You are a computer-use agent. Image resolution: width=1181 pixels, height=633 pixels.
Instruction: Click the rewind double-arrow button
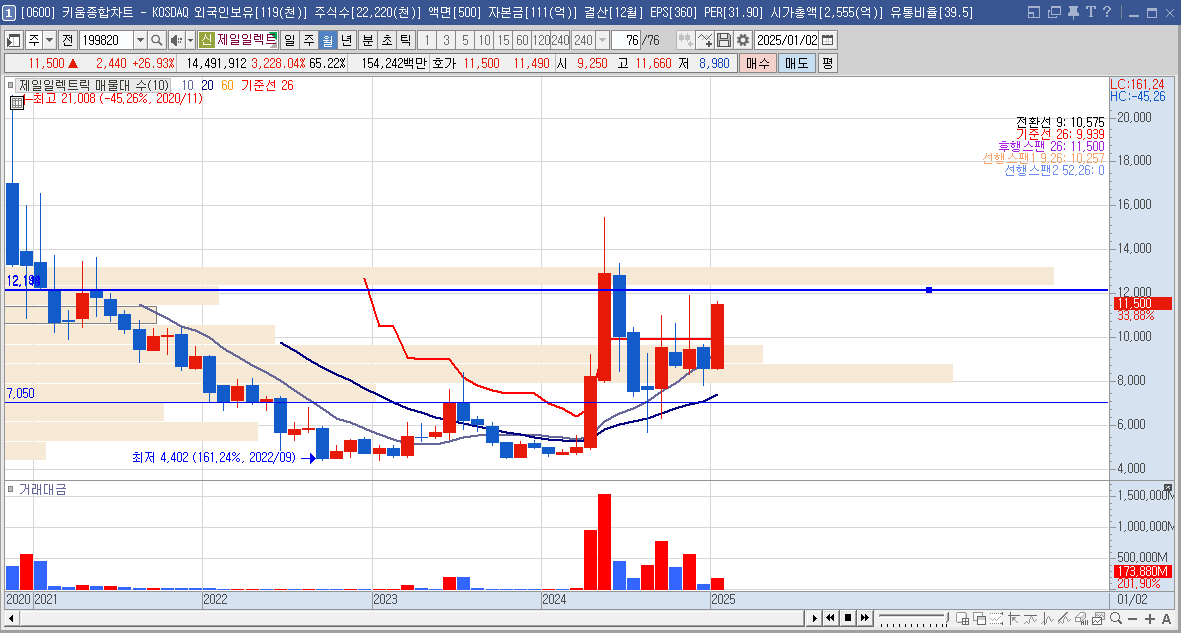(831, 618)
